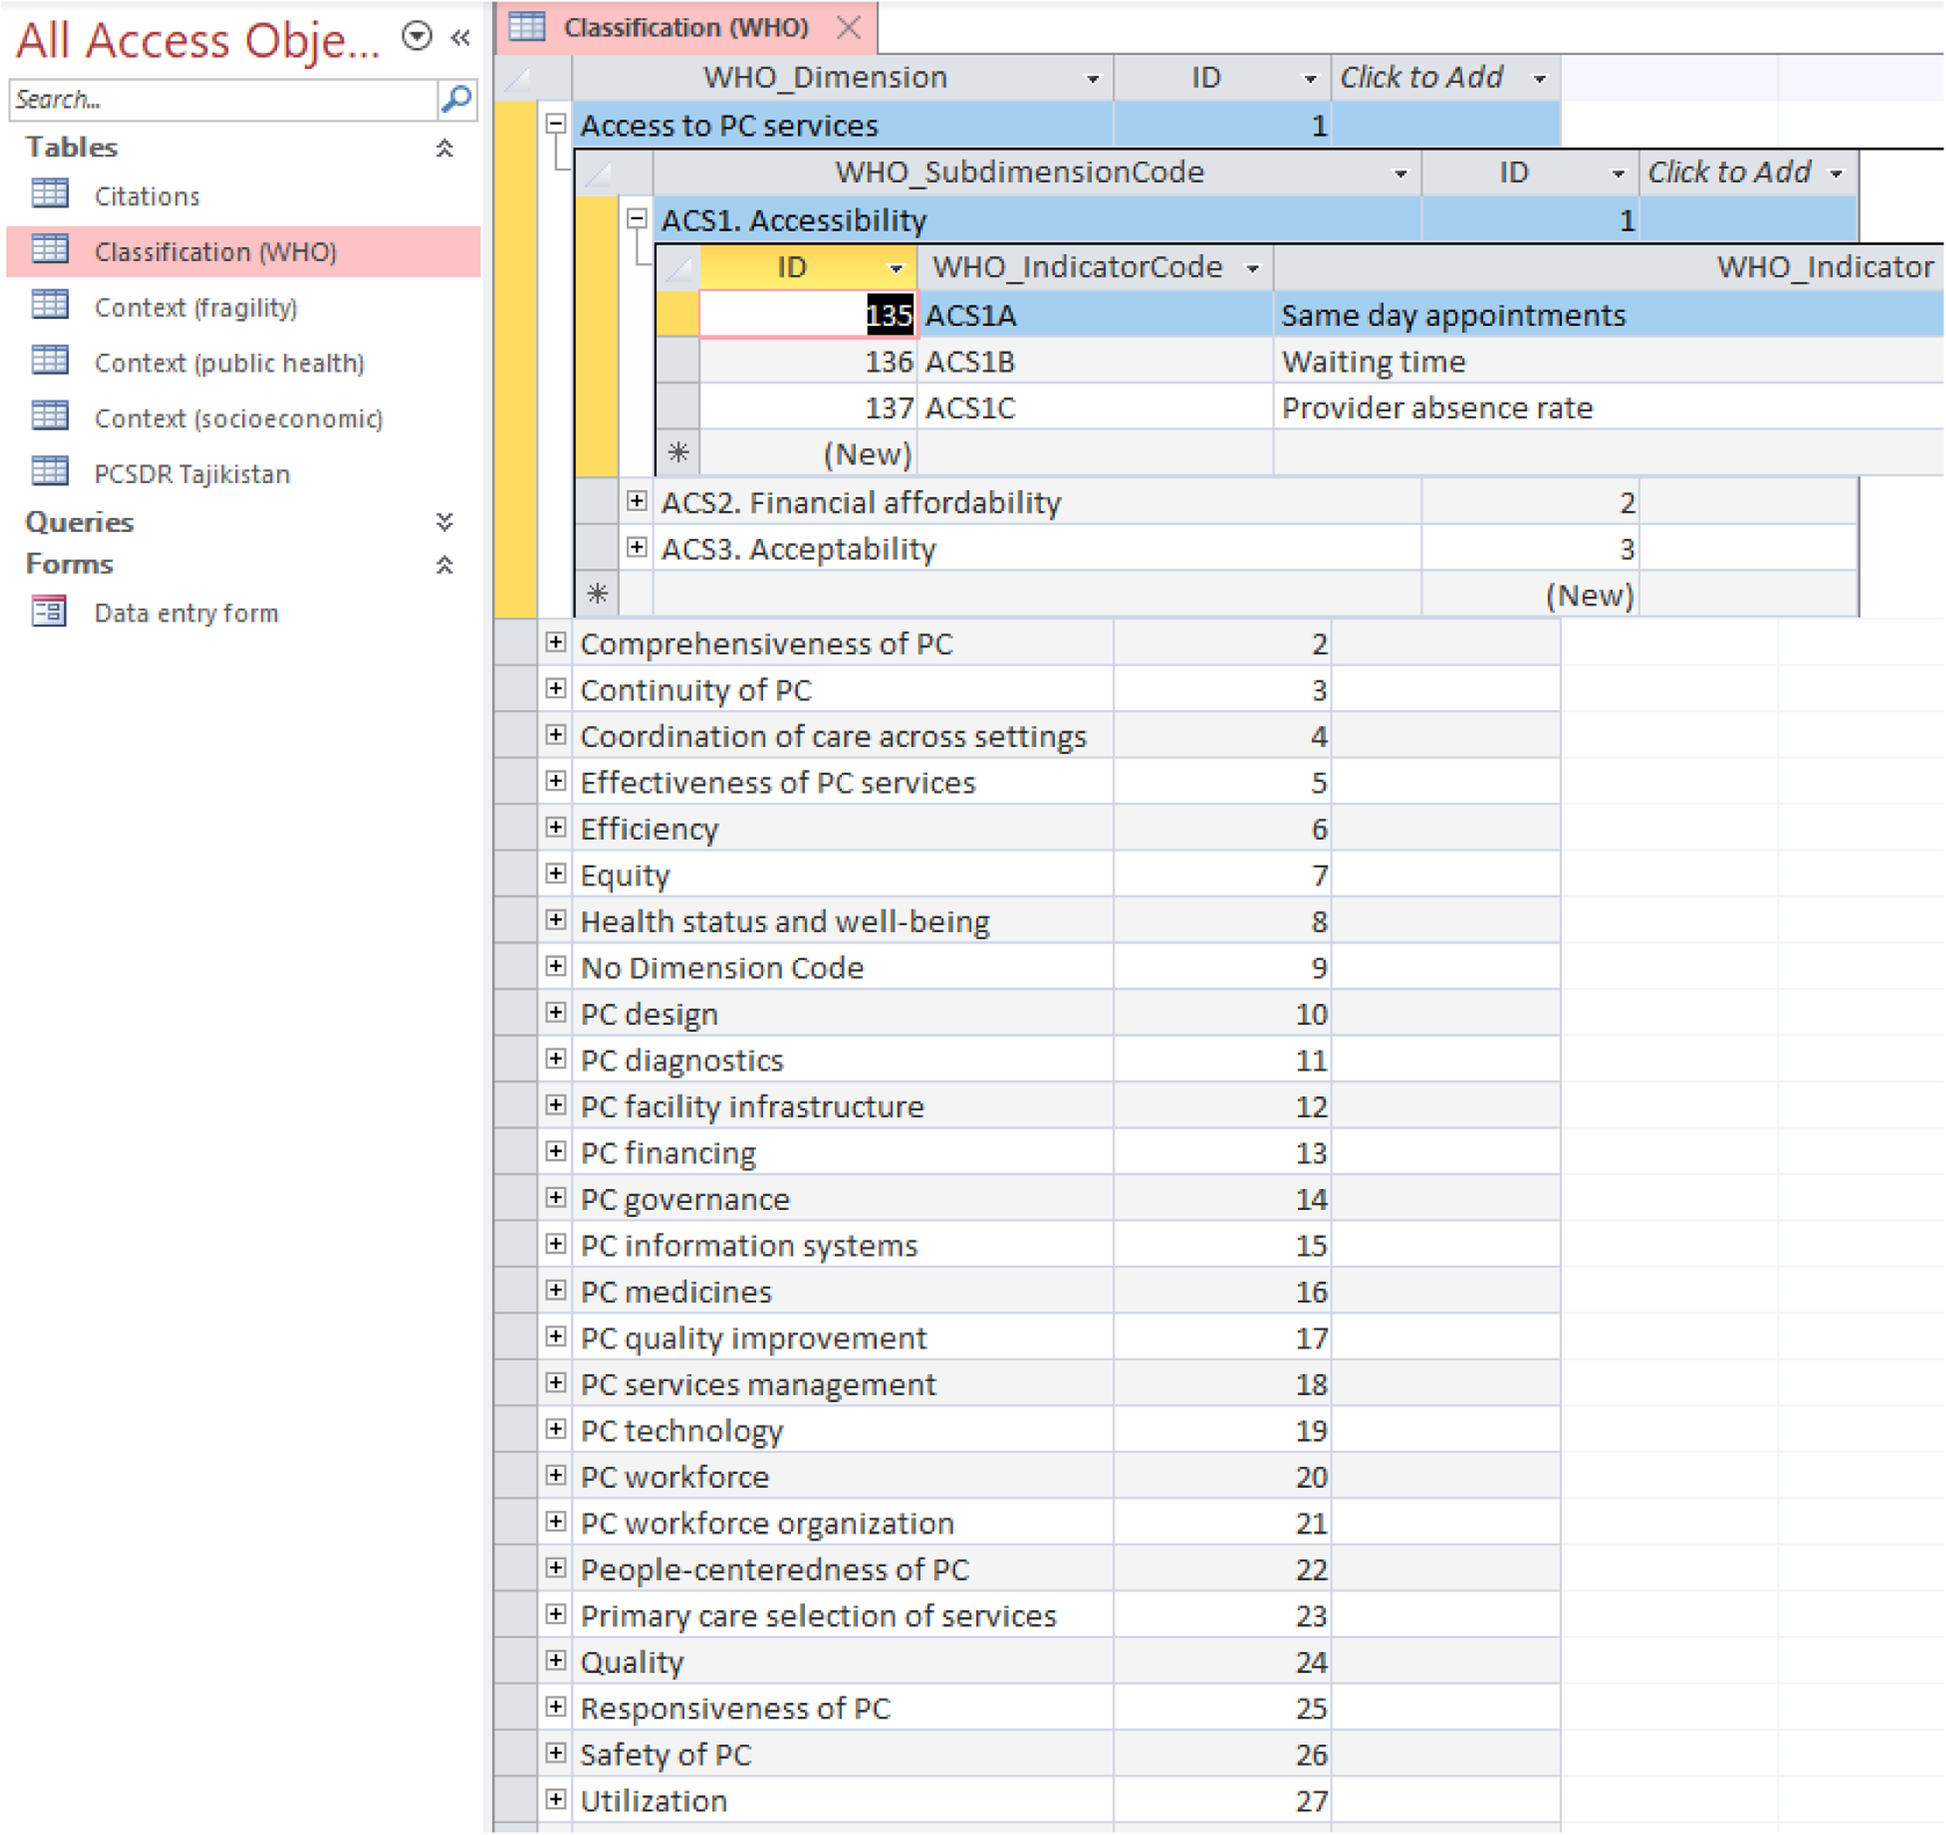Click the Context (public health) table icon

(x=50, y=362)
